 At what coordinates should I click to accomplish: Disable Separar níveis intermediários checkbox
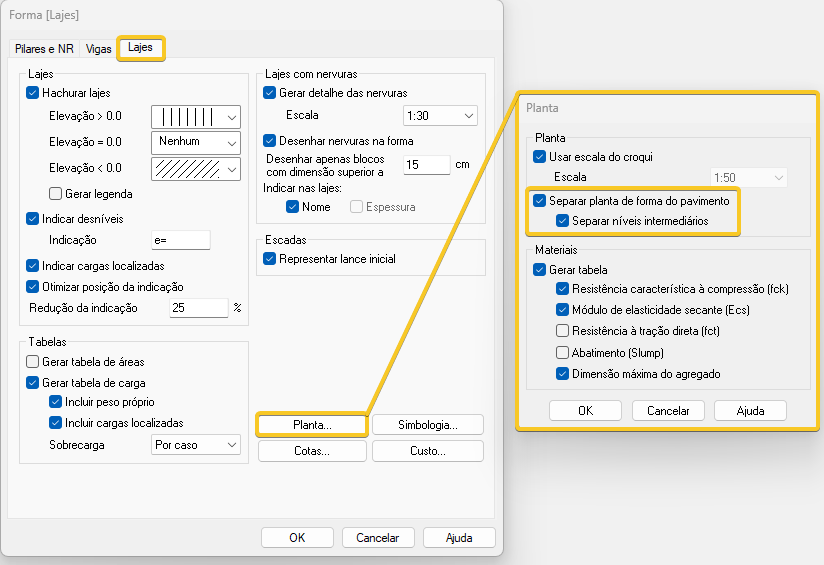(x=563, y=220)
